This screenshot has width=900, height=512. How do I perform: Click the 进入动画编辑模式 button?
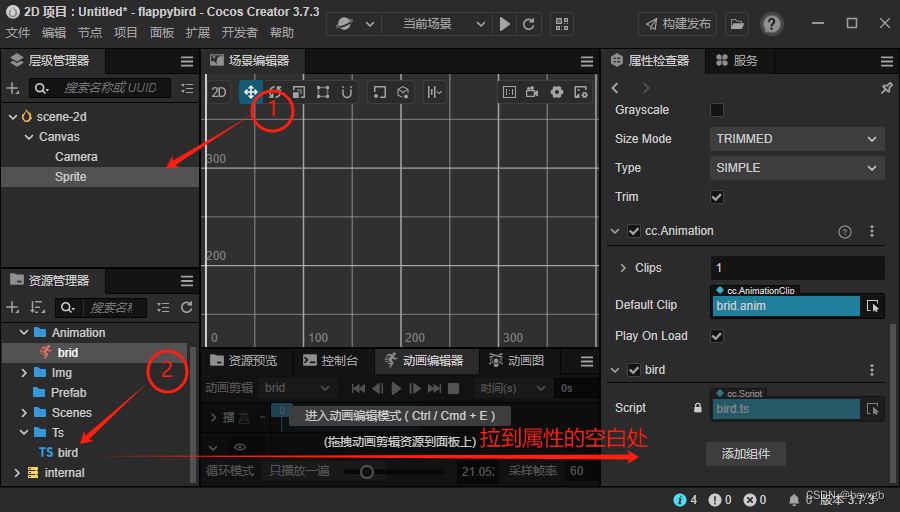click(399, 416)
